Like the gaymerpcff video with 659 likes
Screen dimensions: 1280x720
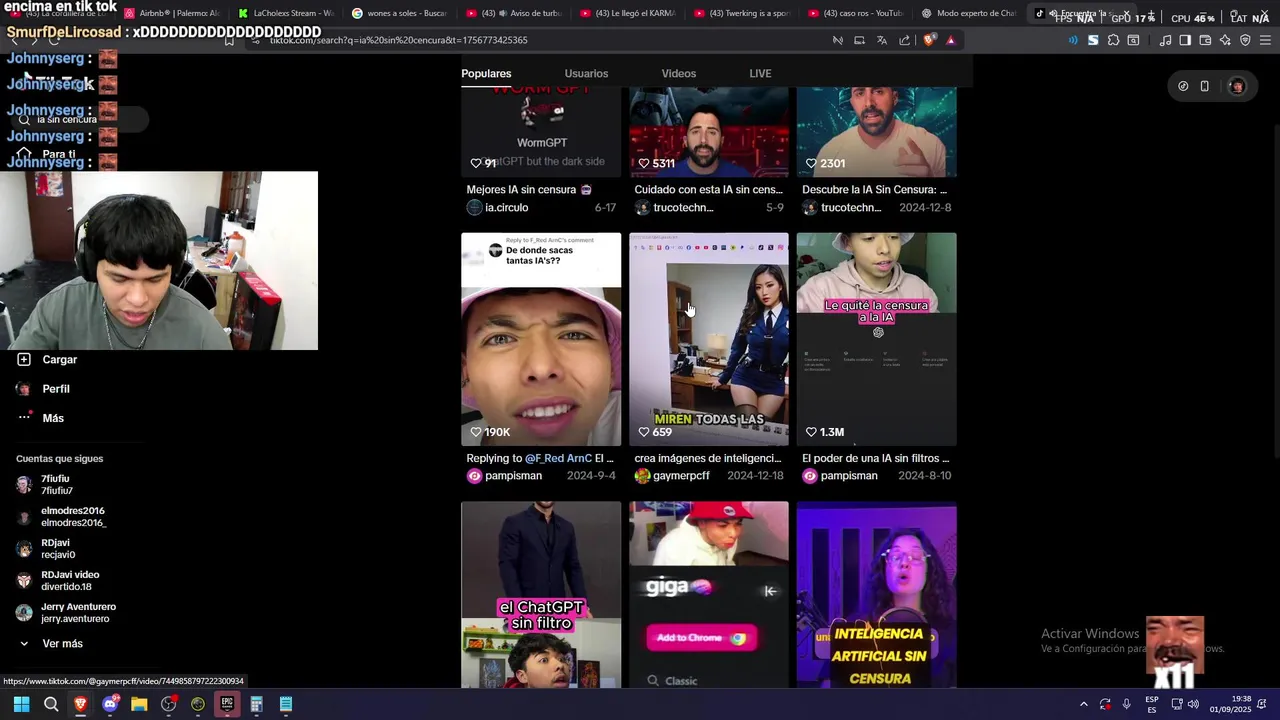point(644,432)
